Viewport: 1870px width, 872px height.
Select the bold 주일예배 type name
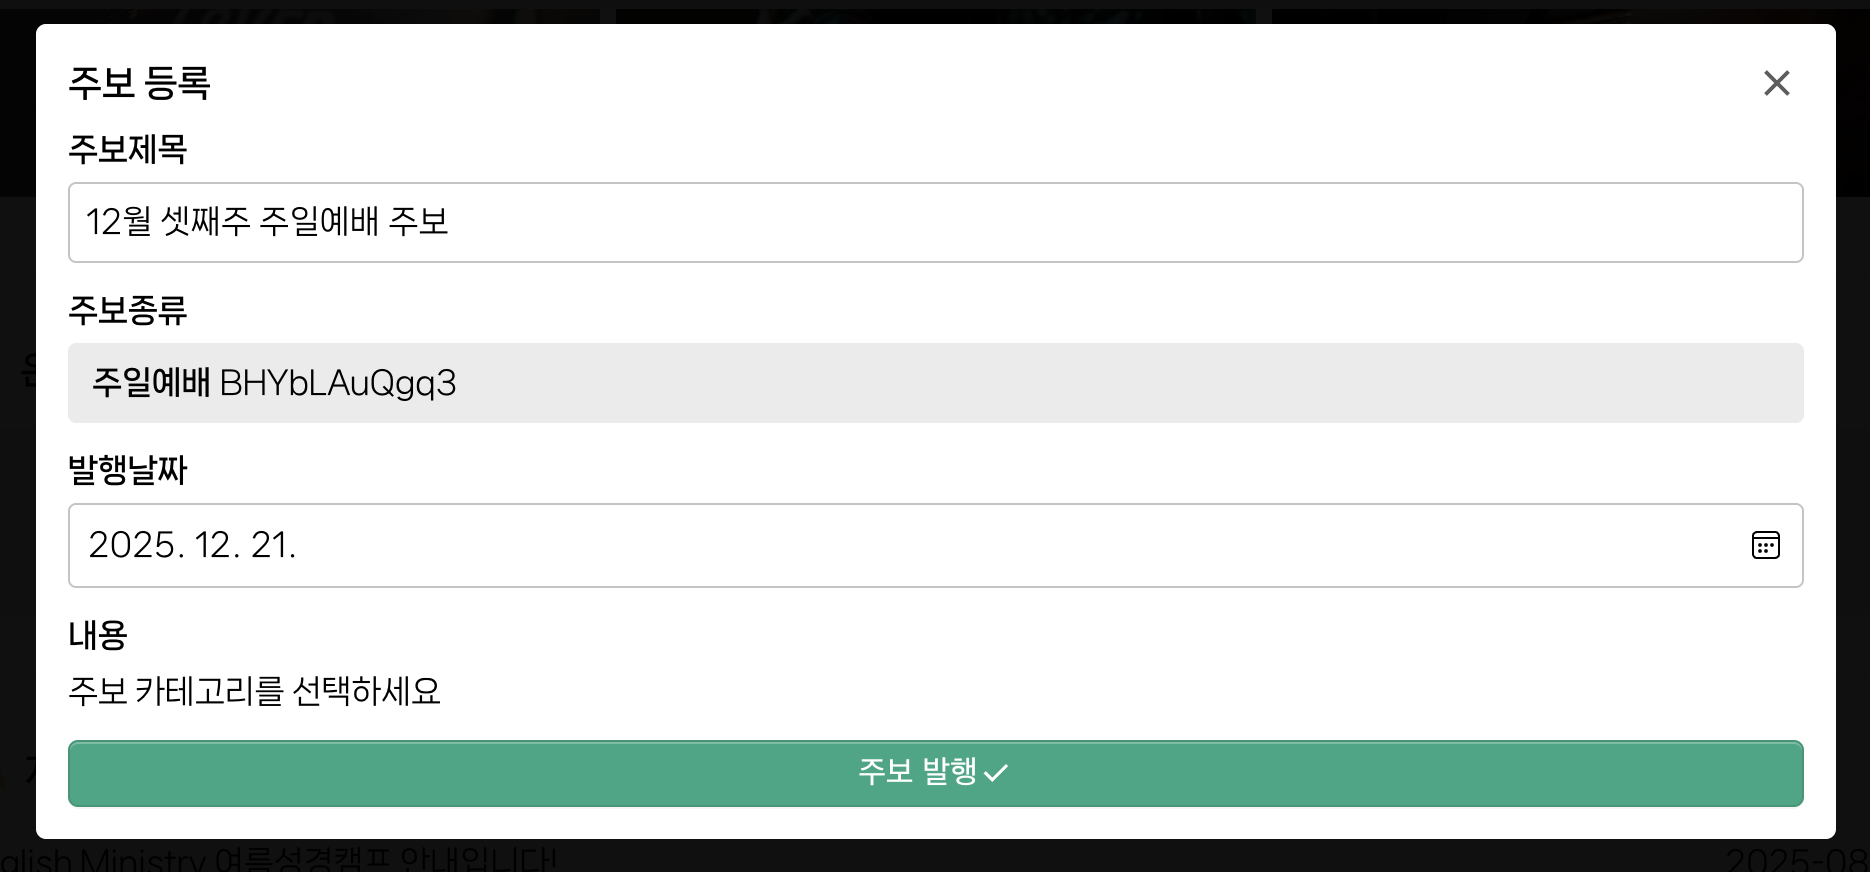pyautogui.click(x=151, y=383)
